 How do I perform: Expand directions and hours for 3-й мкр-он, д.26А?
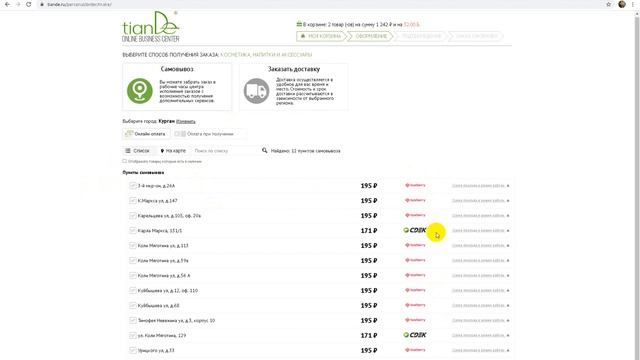pyautogui.click(x=480, y=186)
